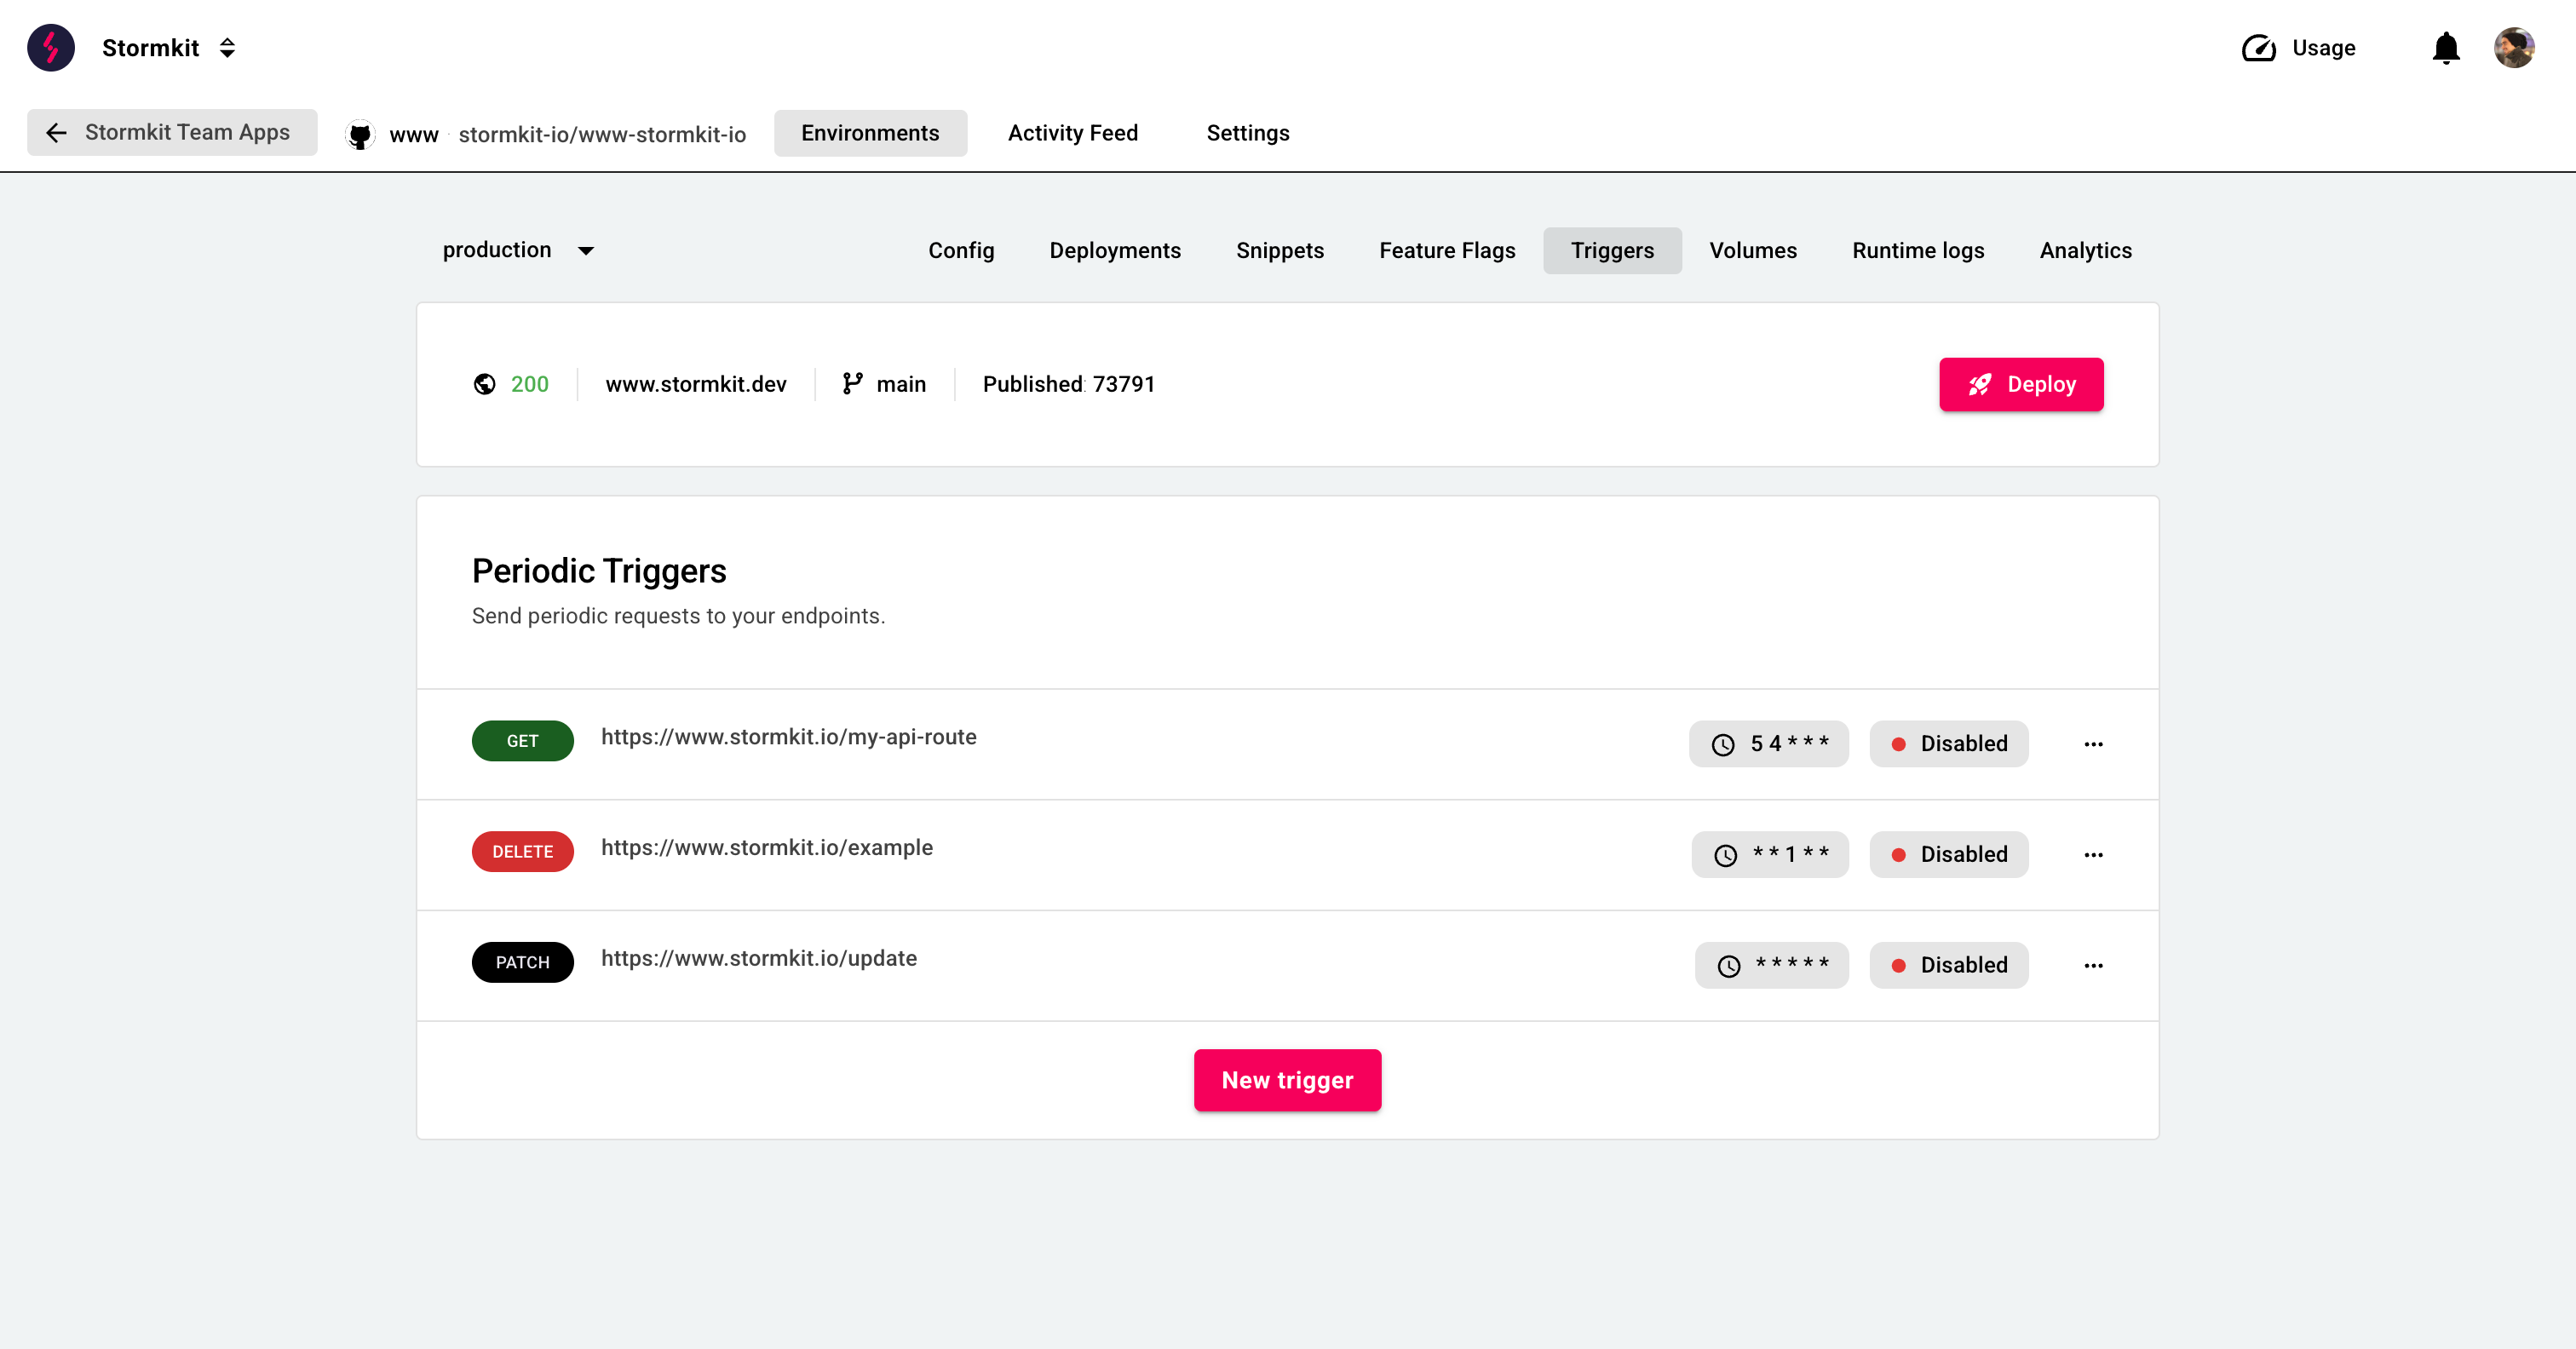The width and height of the screenshot is (2576, 1349).
Task: Open more options for /update trigger
Action: [x=2092, y=965]
